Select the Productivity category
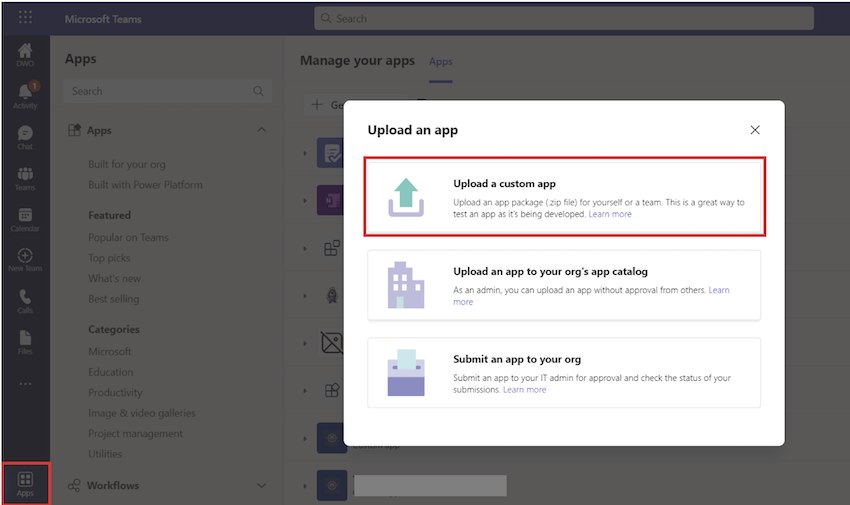Screen dimensions: 850x505 tap(115, 392)
